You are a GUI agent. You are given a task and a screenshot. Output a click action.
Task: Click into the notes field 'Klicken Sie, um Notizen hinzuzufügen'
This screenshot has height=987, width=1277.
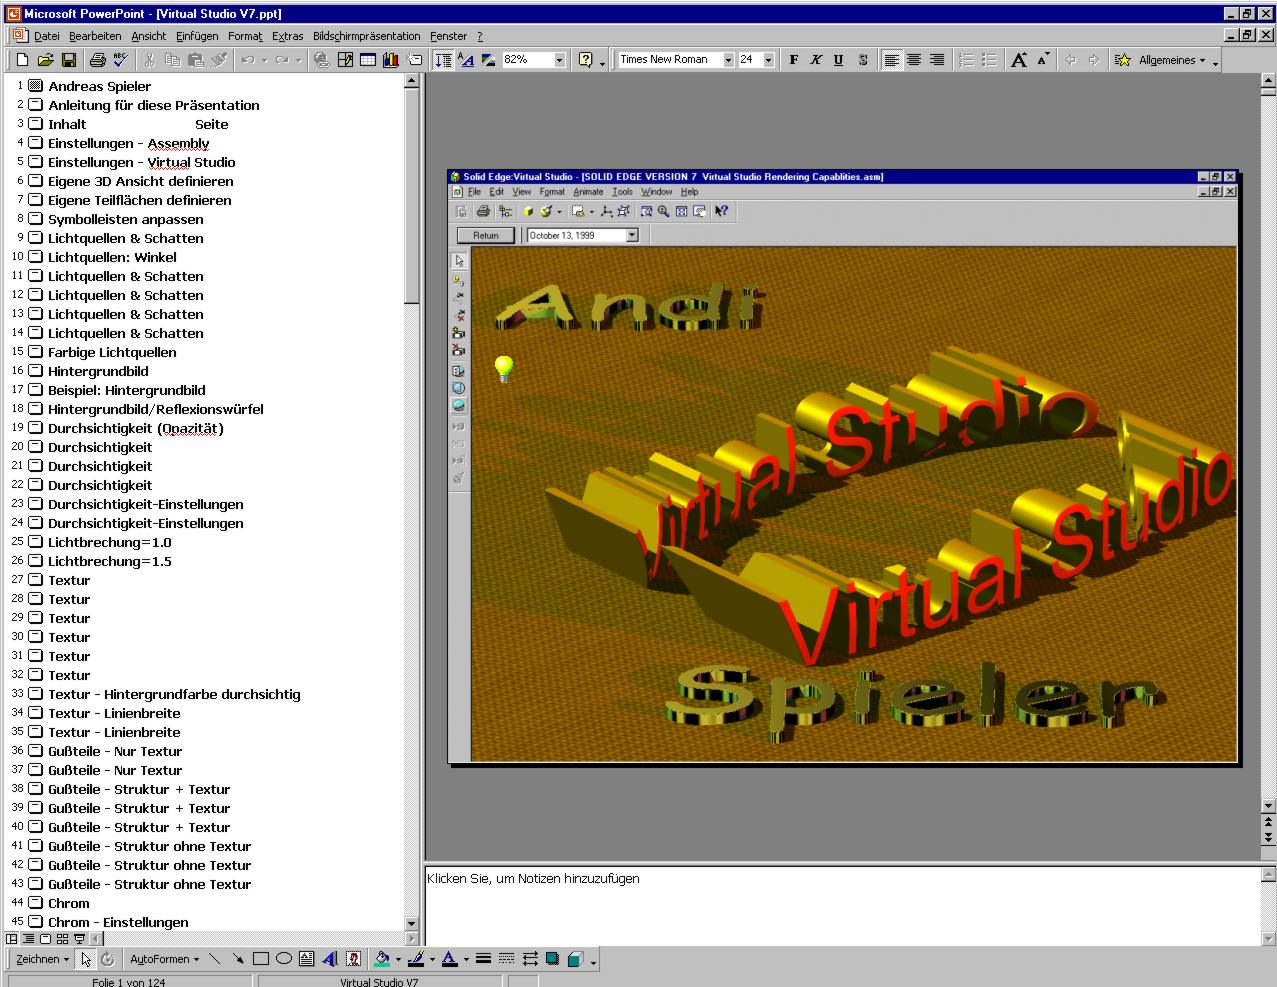coord(842,905)
